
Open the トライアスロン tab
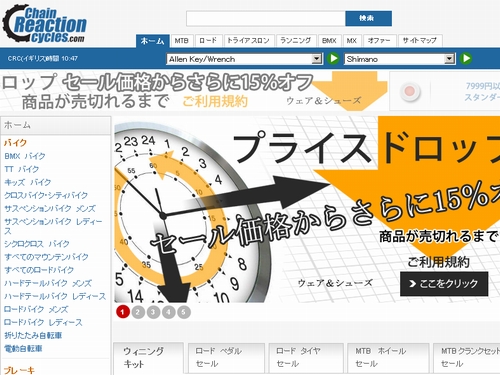tap(249, 41)
